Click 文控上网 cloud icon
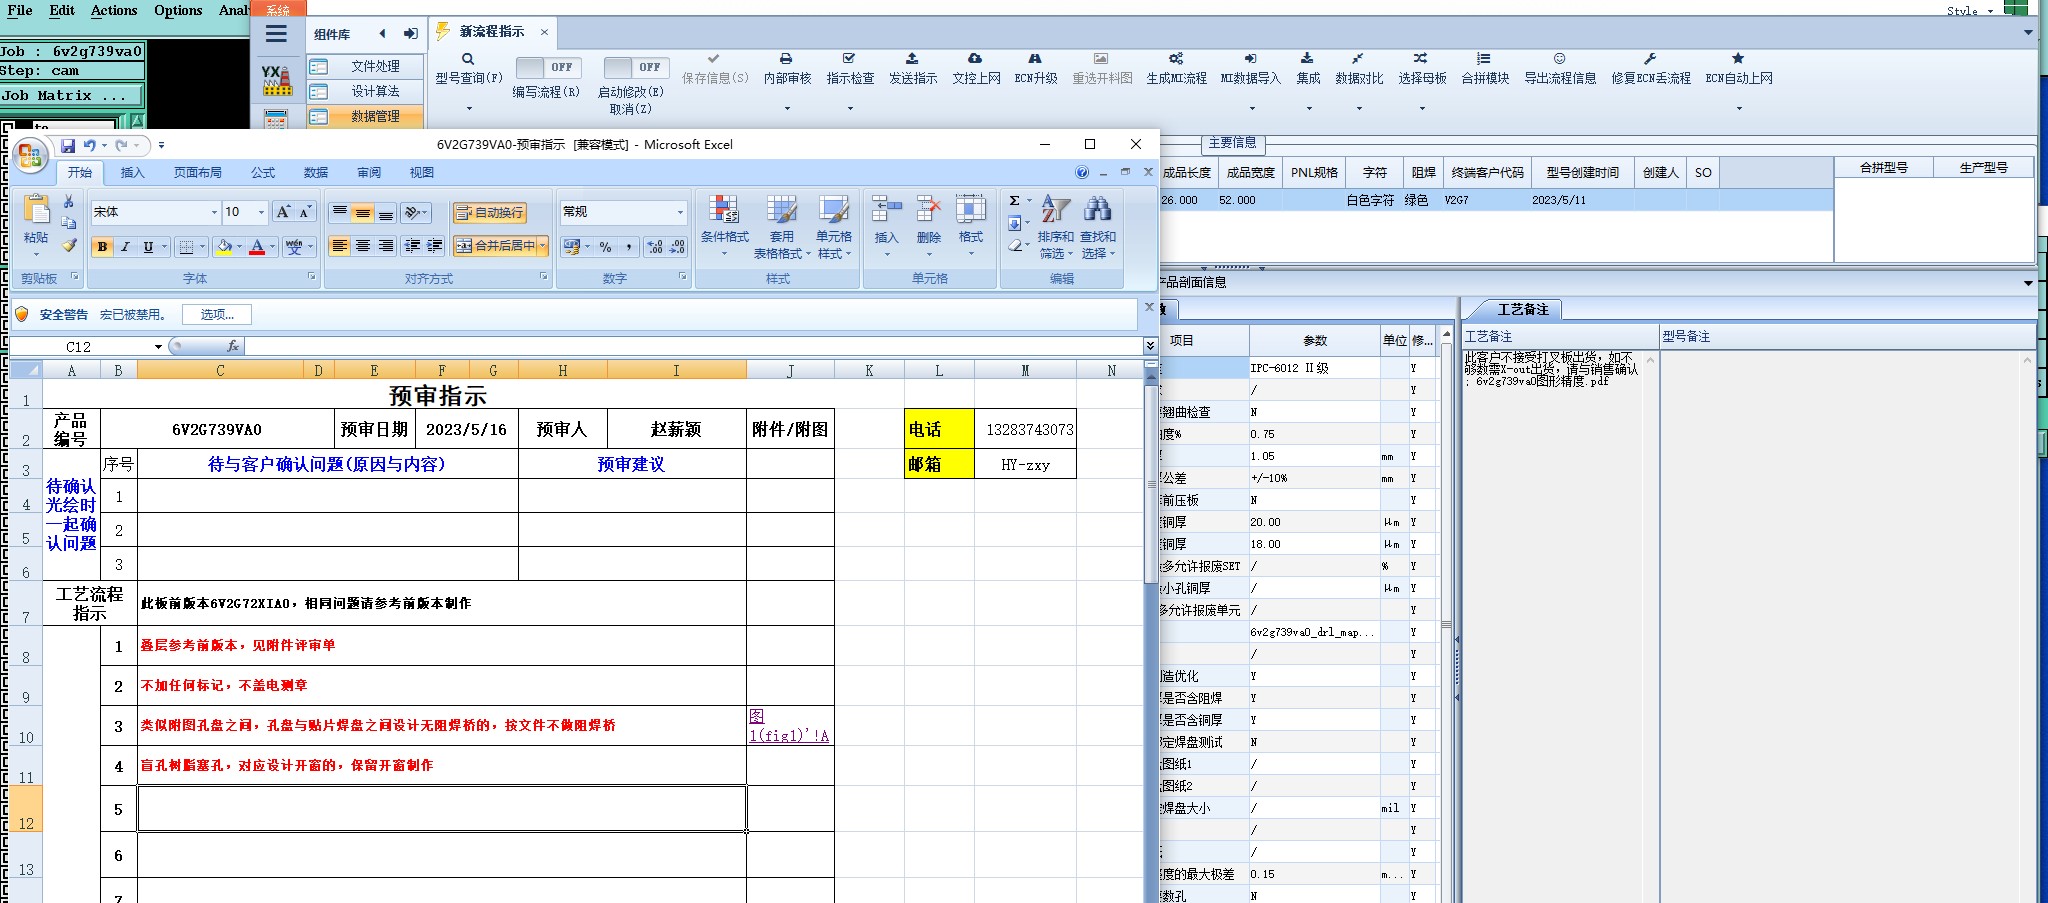This screenshot has width=2048, height=903. click(x=975, y=59)
